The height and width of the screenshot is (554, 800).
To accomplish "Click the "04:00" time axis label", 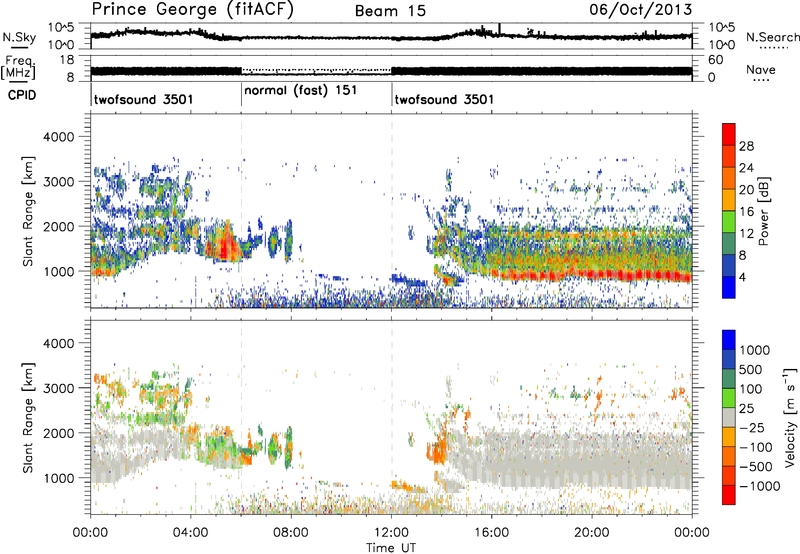I will click(x=191, y=533).
